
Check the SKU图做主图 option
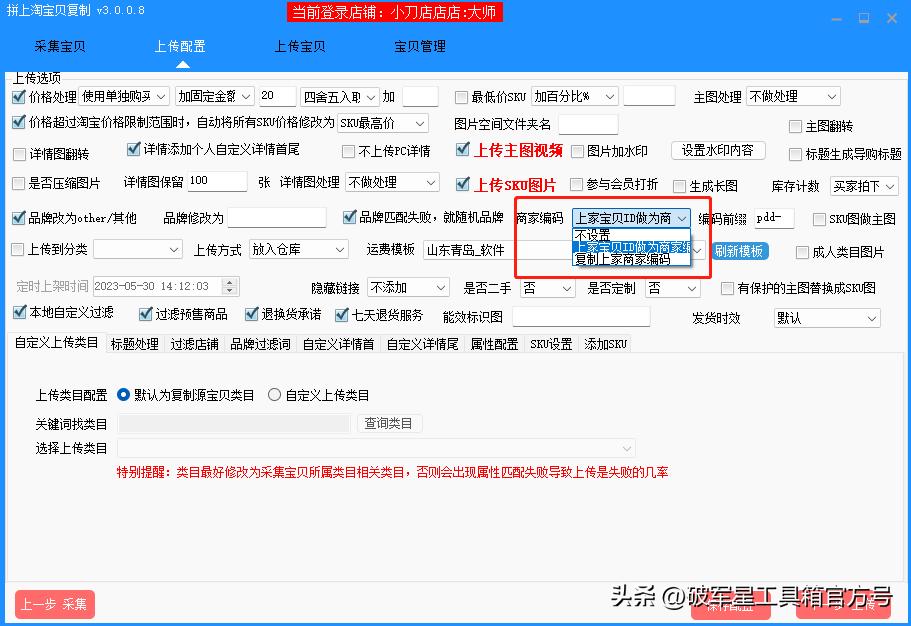820,220
